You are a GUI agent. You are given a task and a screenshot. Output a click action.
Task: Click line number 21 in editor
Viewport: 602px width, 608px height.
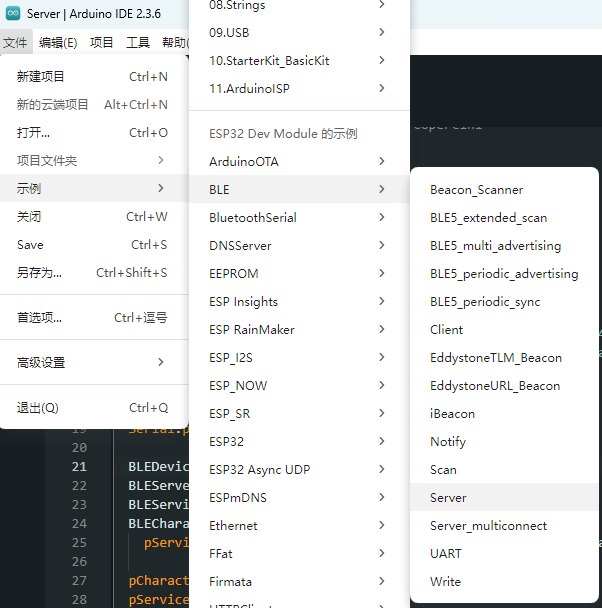coord(79,466)
